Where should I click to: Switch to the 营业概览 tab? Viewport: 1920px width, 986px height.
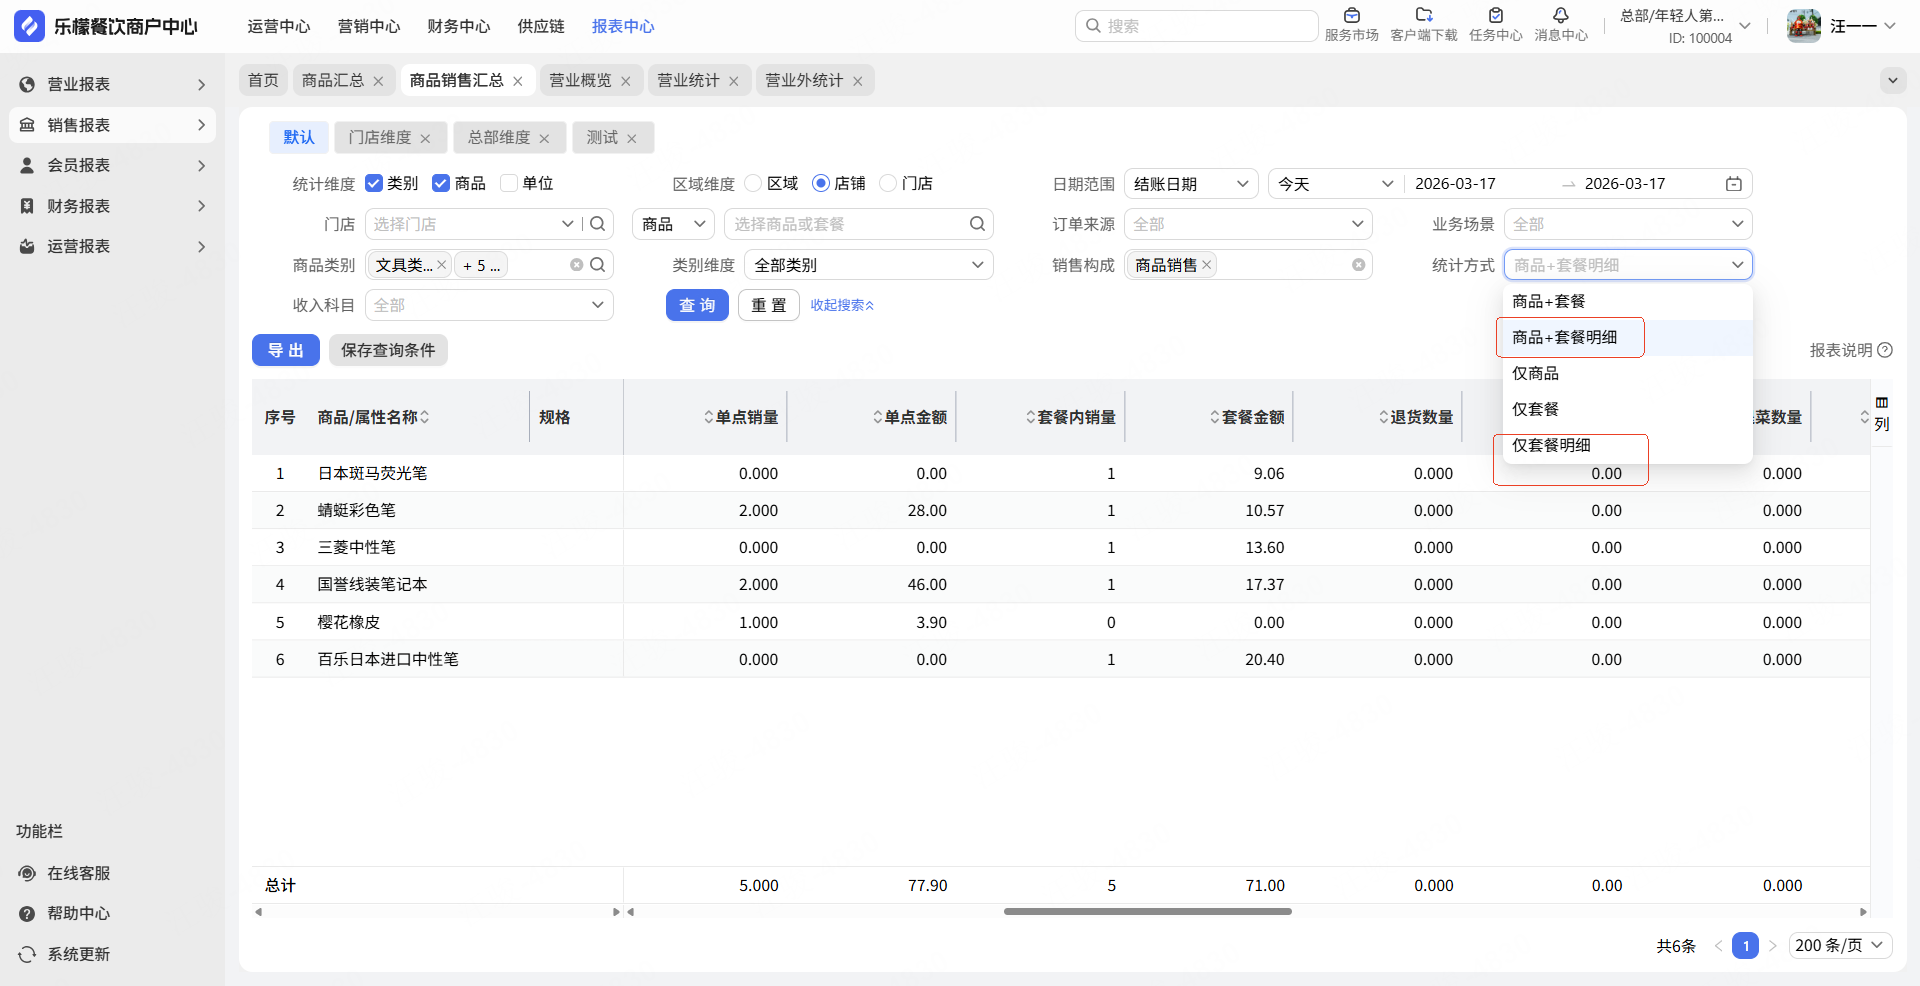pyautogui.click(x=580, y=80)
